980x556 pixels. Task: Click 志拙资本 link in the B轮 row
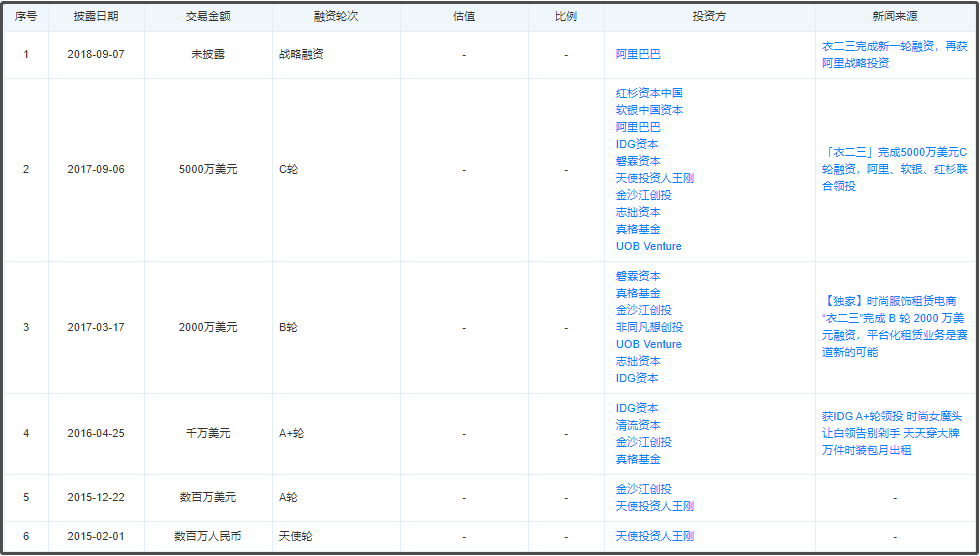pyautogui.click(x=638, y=361)
